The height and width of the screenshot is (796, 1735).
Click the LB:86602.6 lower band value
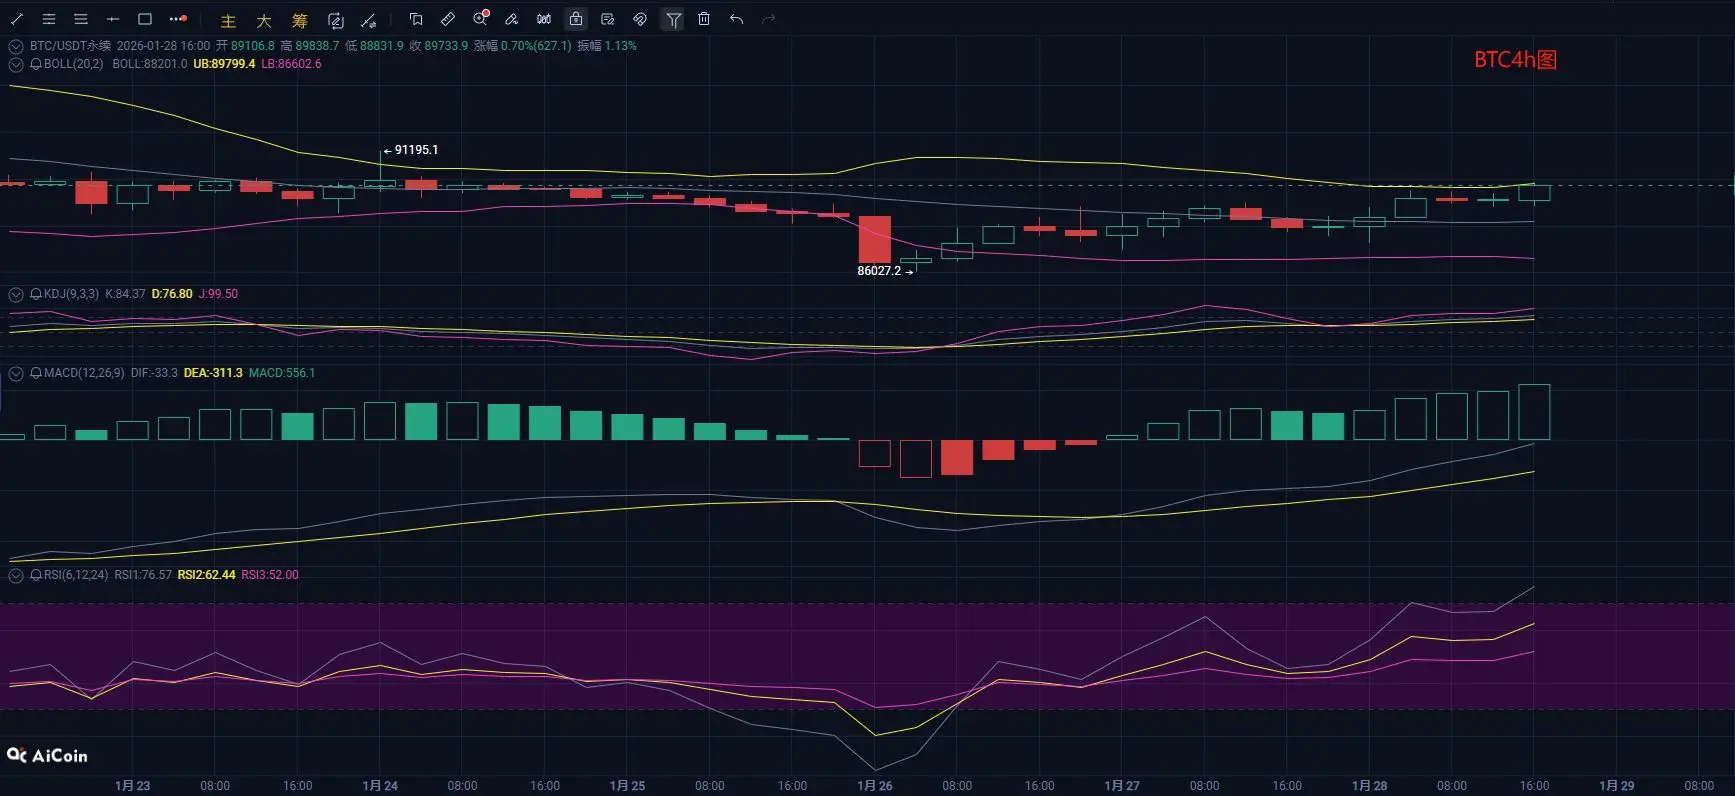[x=291, y=64]
